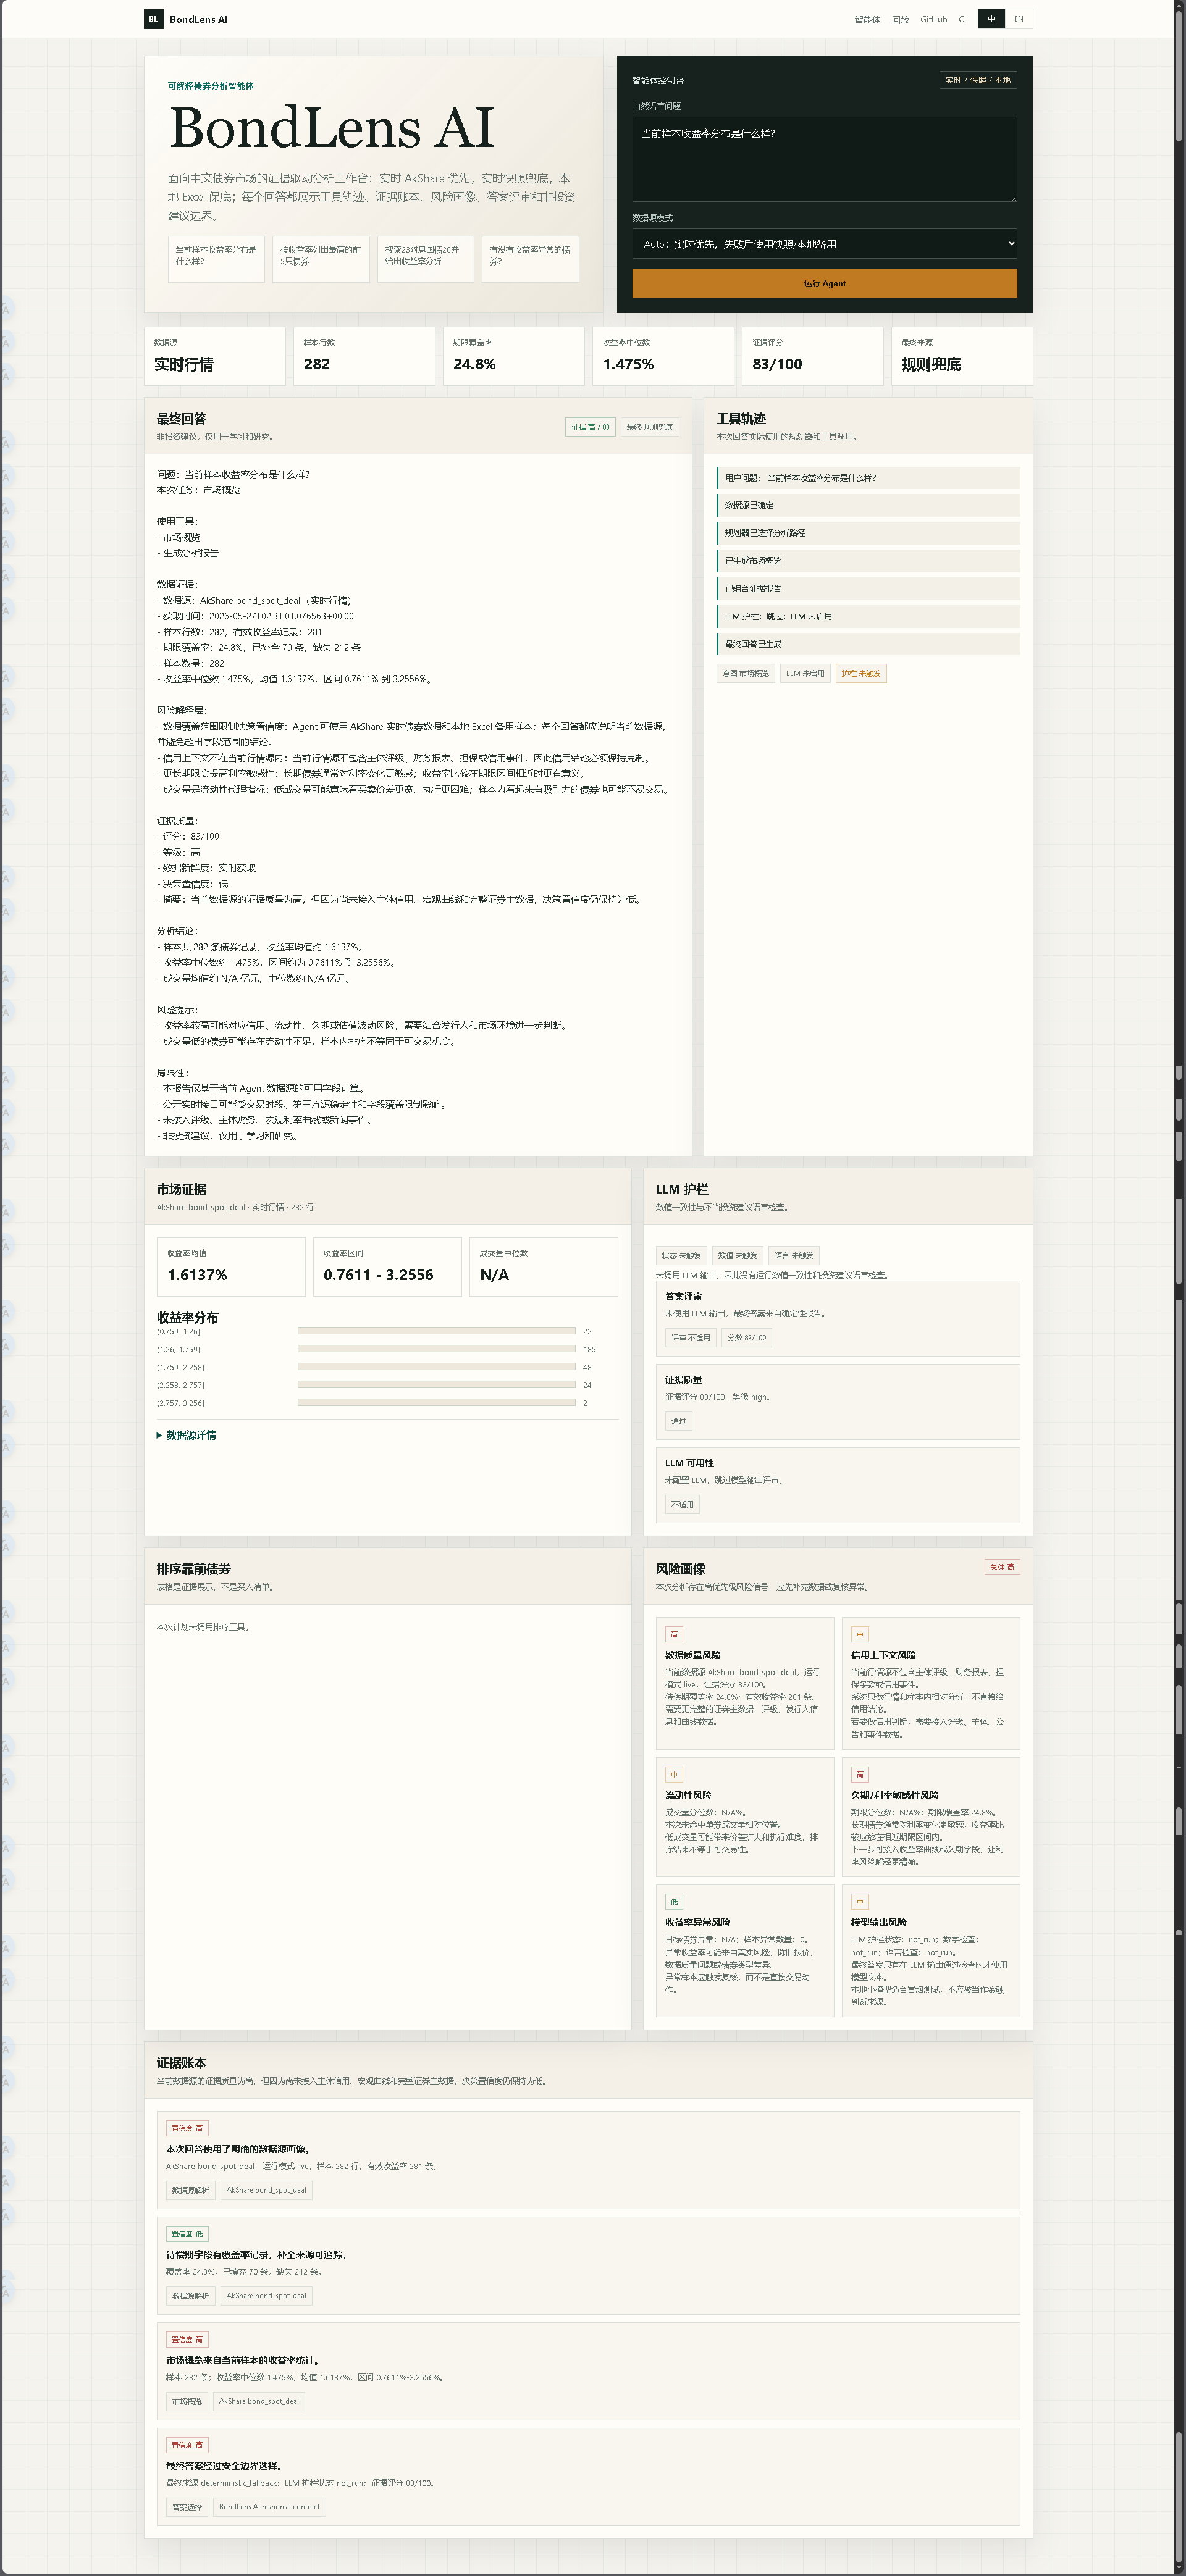Image resolution: width=1186 pixels, height=2576 pixels.
Task: Select the 规划器已选择分析路径 trace step
Action: coord(868,533)
